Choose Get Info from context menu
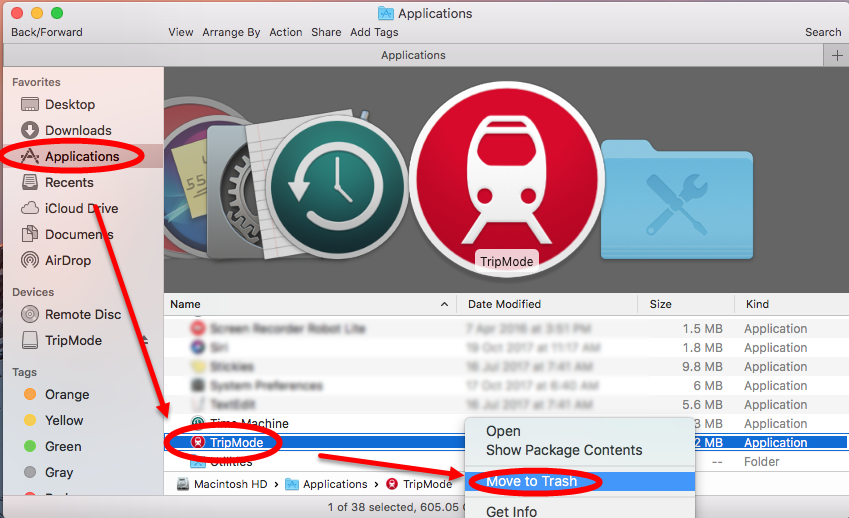 [x=511, y=512]
